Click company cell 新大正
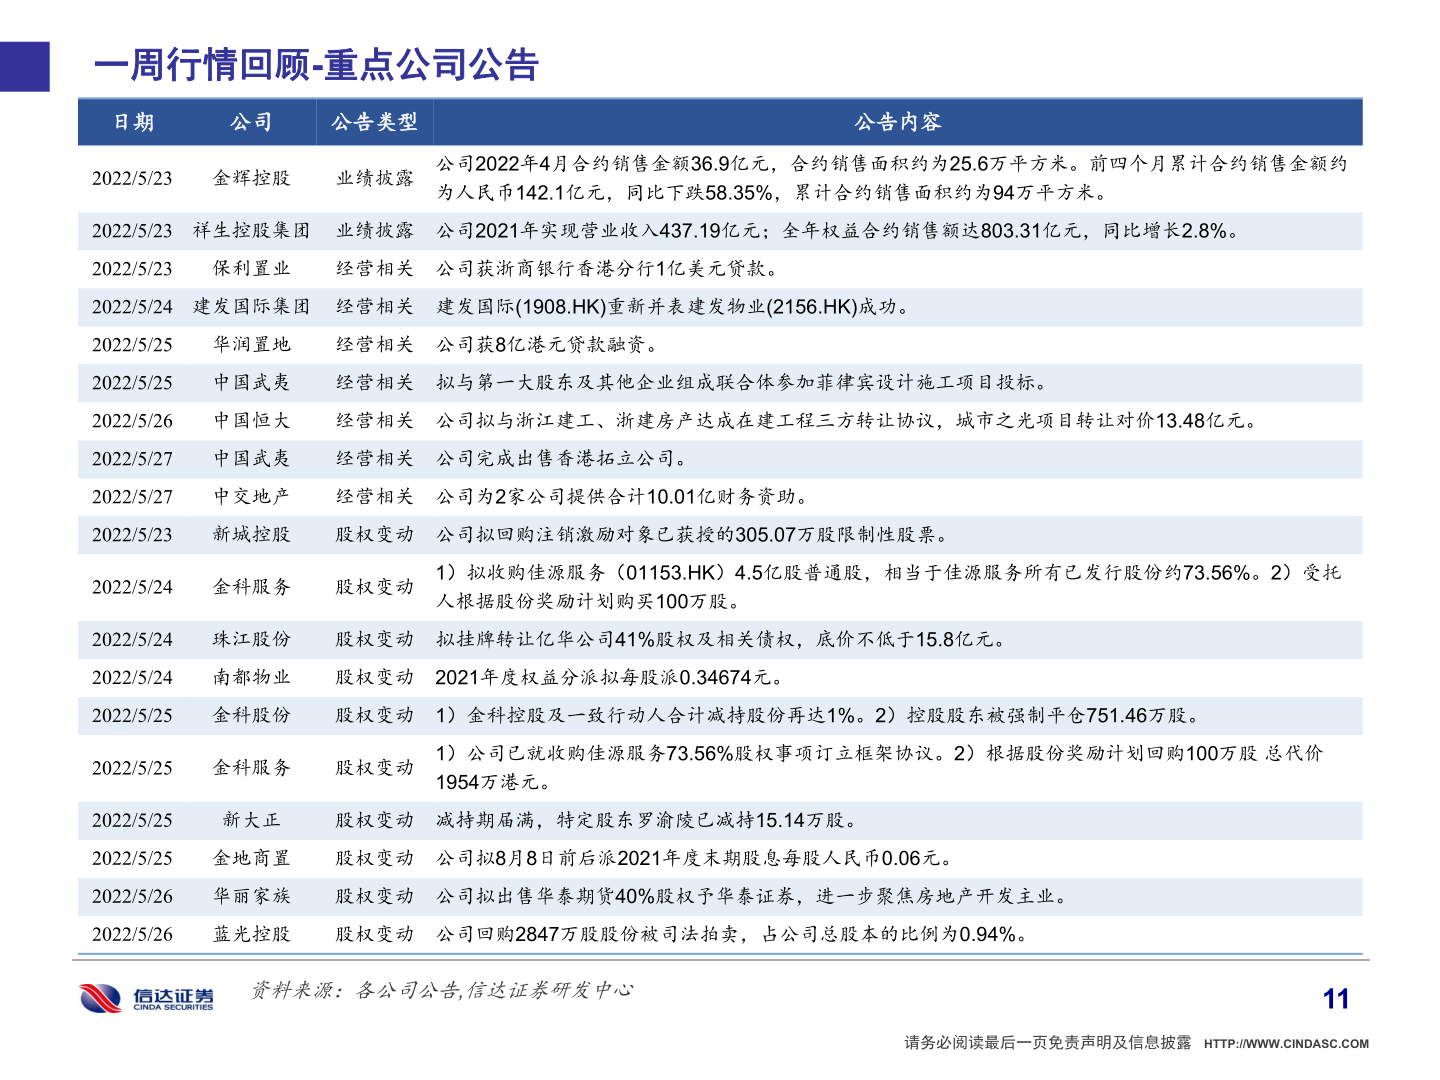Screen dimensions: 1440x1080 pos(251,821)
